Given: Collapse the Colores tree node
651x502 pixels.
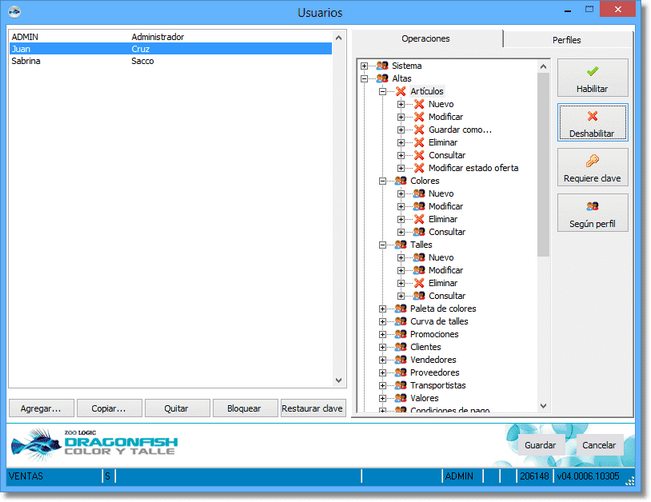Looking at the screenshot, I should (x=383, y=181).
